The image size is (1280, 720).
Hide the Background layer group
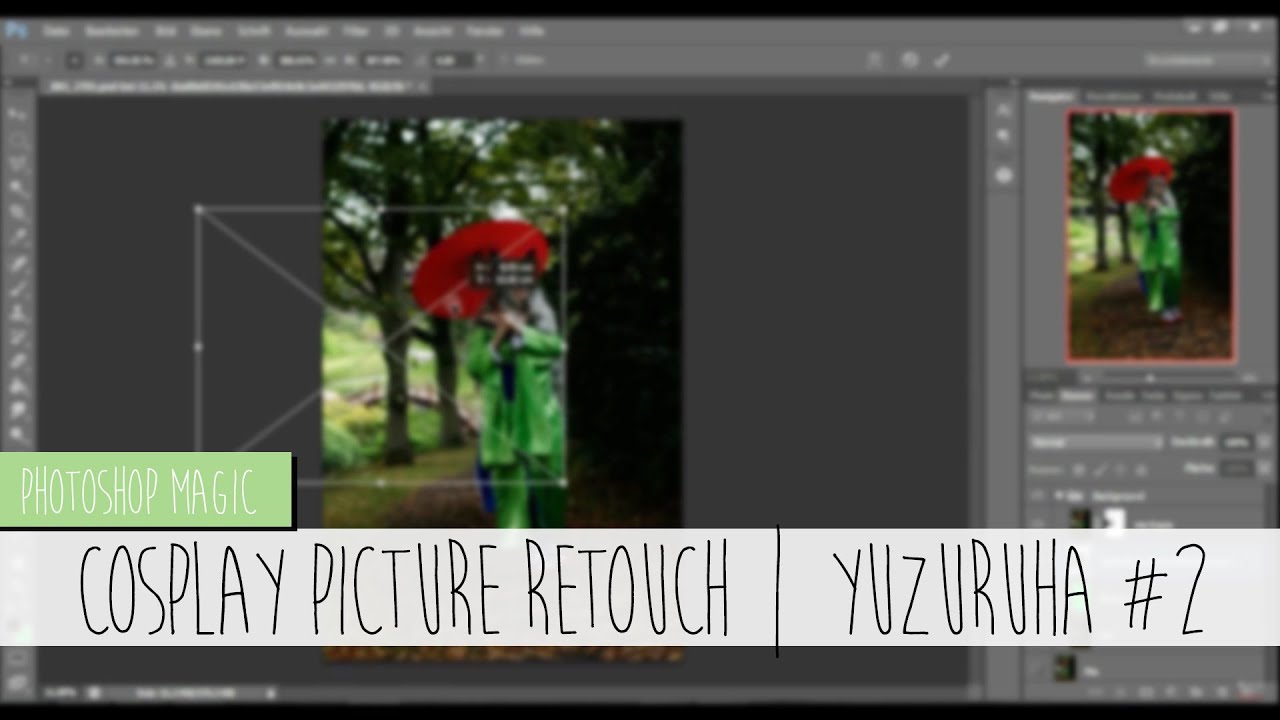click(x=1037, y=495)
